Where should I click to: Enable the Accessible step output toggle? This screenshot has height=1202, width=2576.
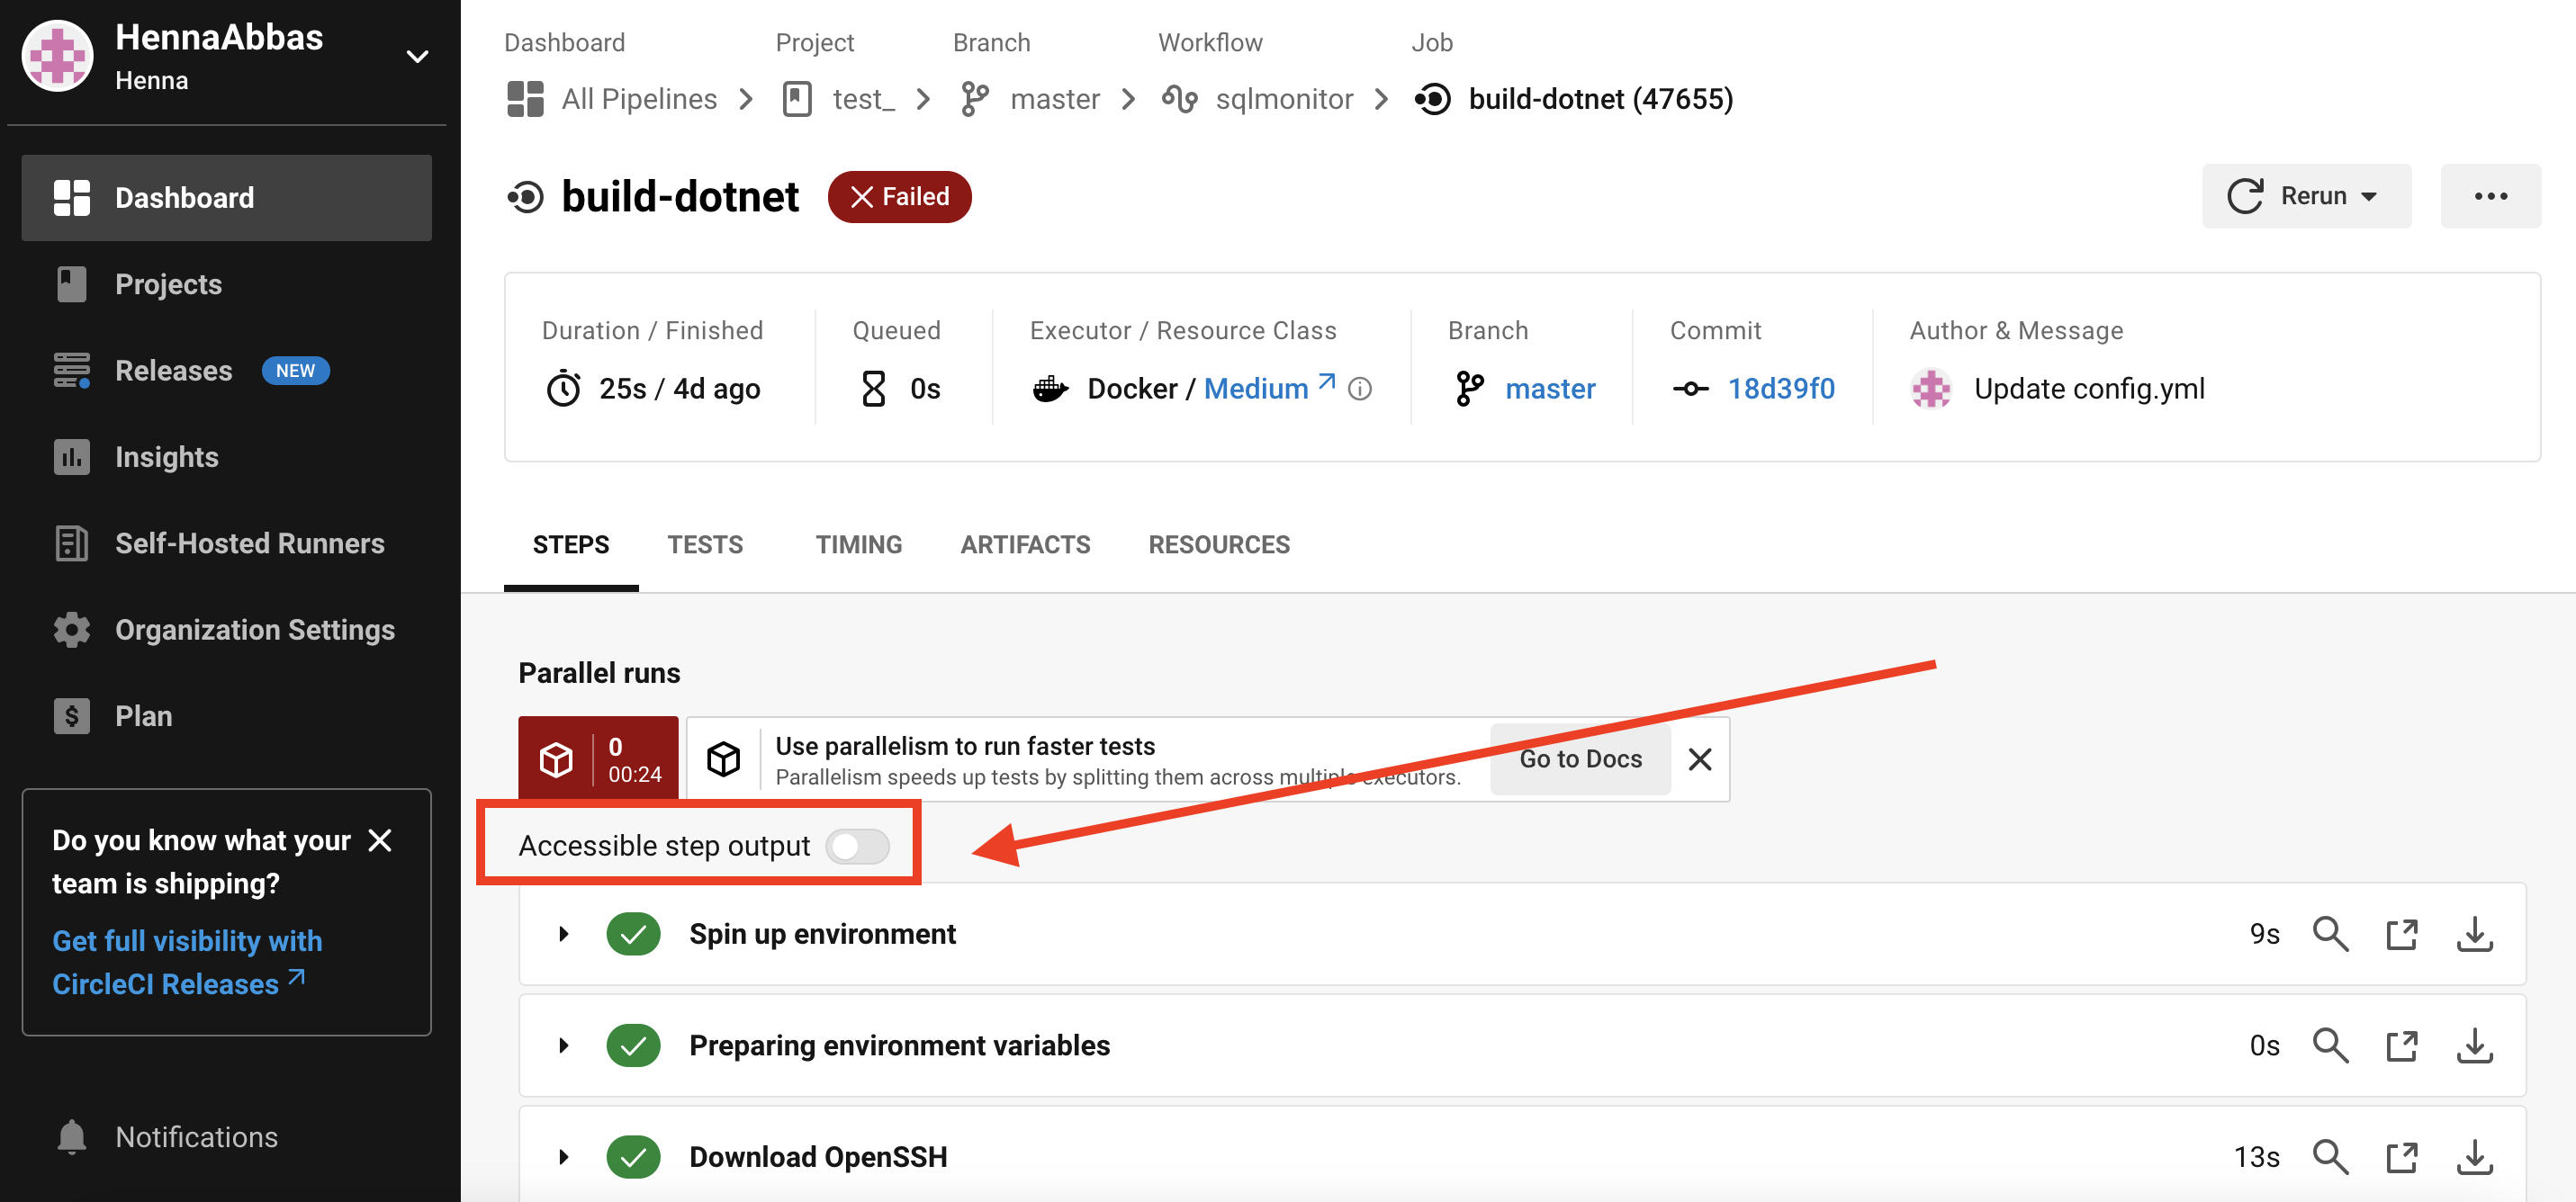(x=857, y=845)
